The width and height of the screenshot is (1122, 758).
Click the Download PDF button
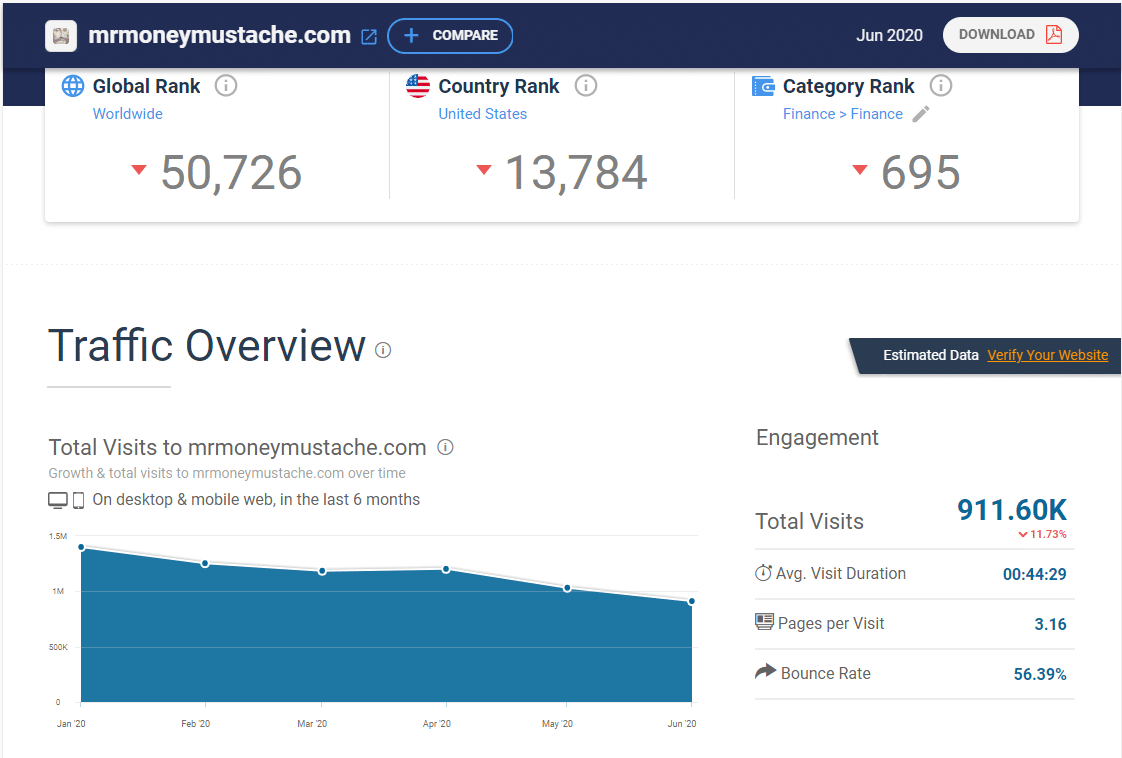pyautogui.click(x=1010, y=35)
